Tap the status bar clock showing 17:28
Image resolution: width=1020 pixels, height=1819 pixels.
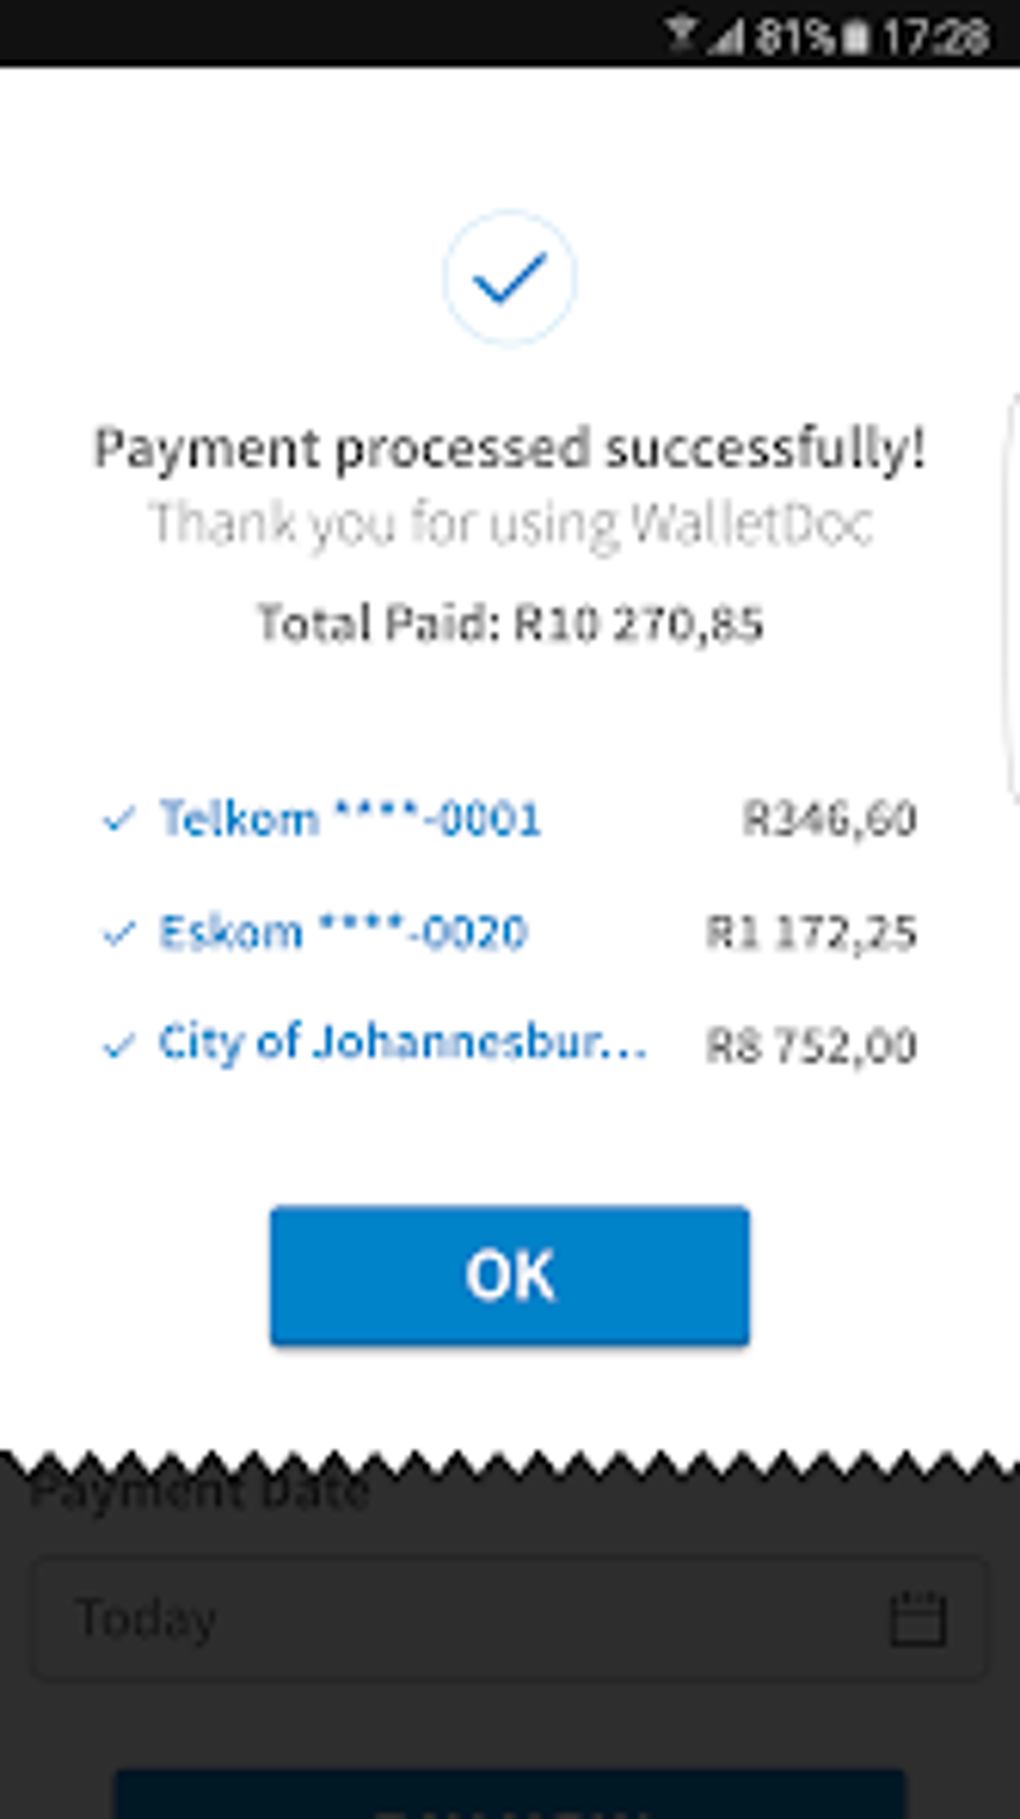point(936,37)
